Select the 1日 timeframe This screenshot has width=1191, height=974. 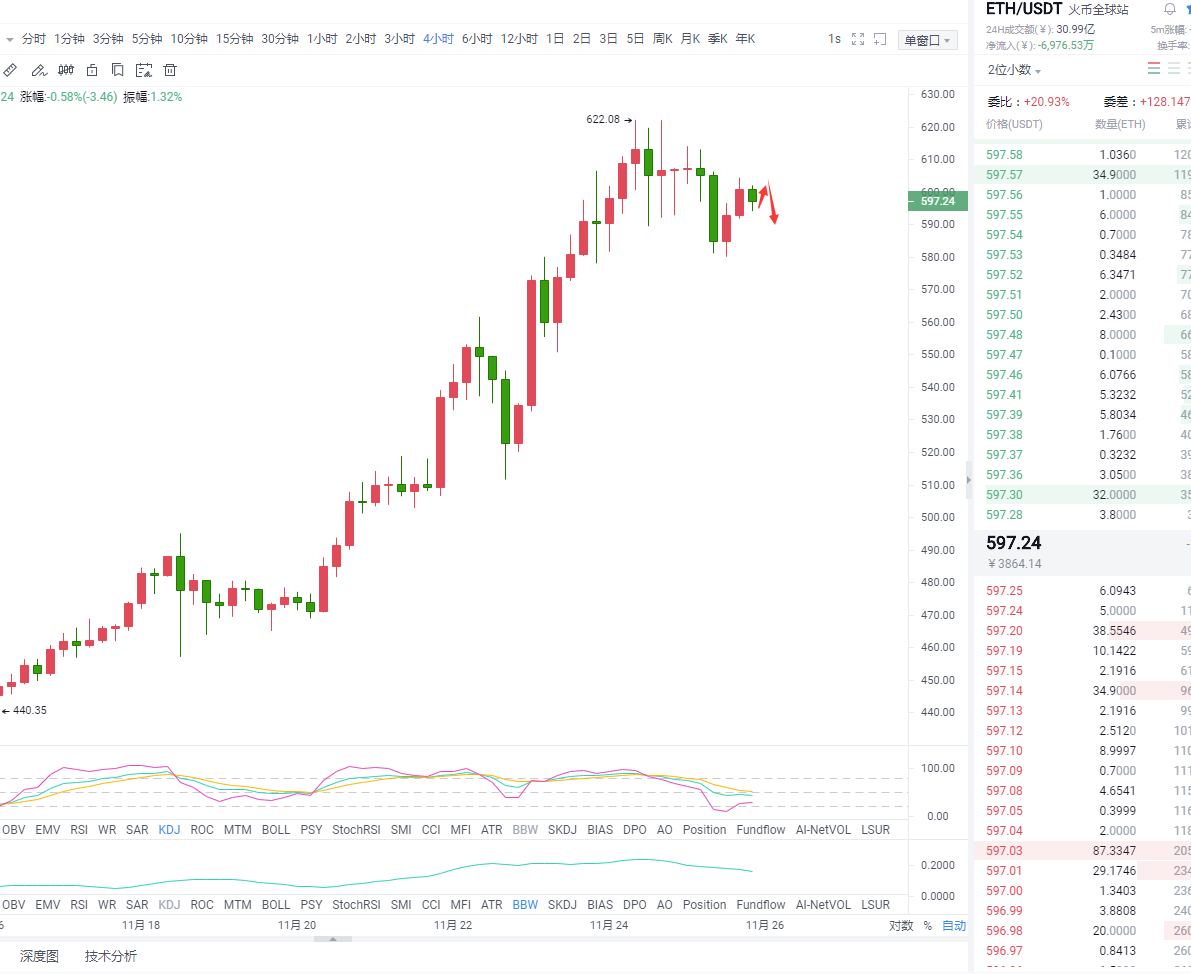[555, 39]
